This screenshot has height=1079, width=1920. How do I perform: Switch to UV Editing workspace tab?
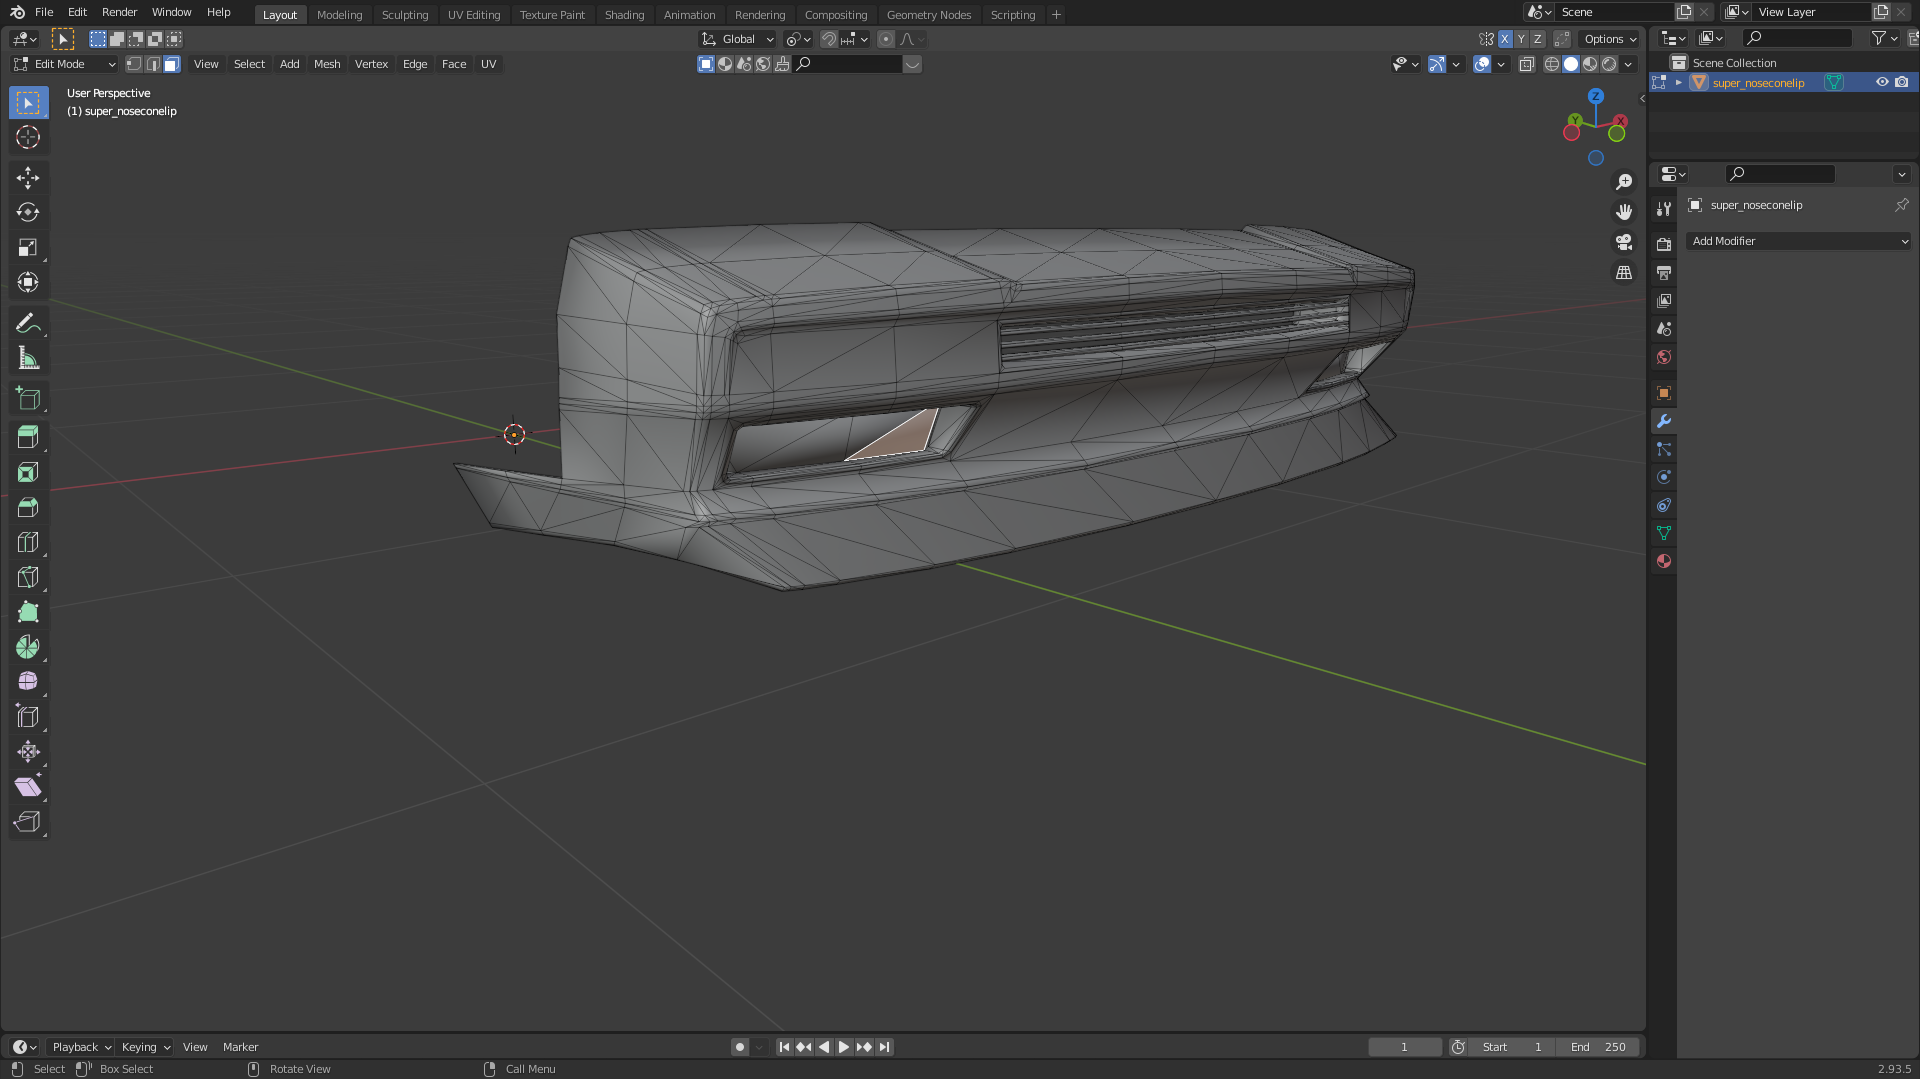tap(474, 15)
